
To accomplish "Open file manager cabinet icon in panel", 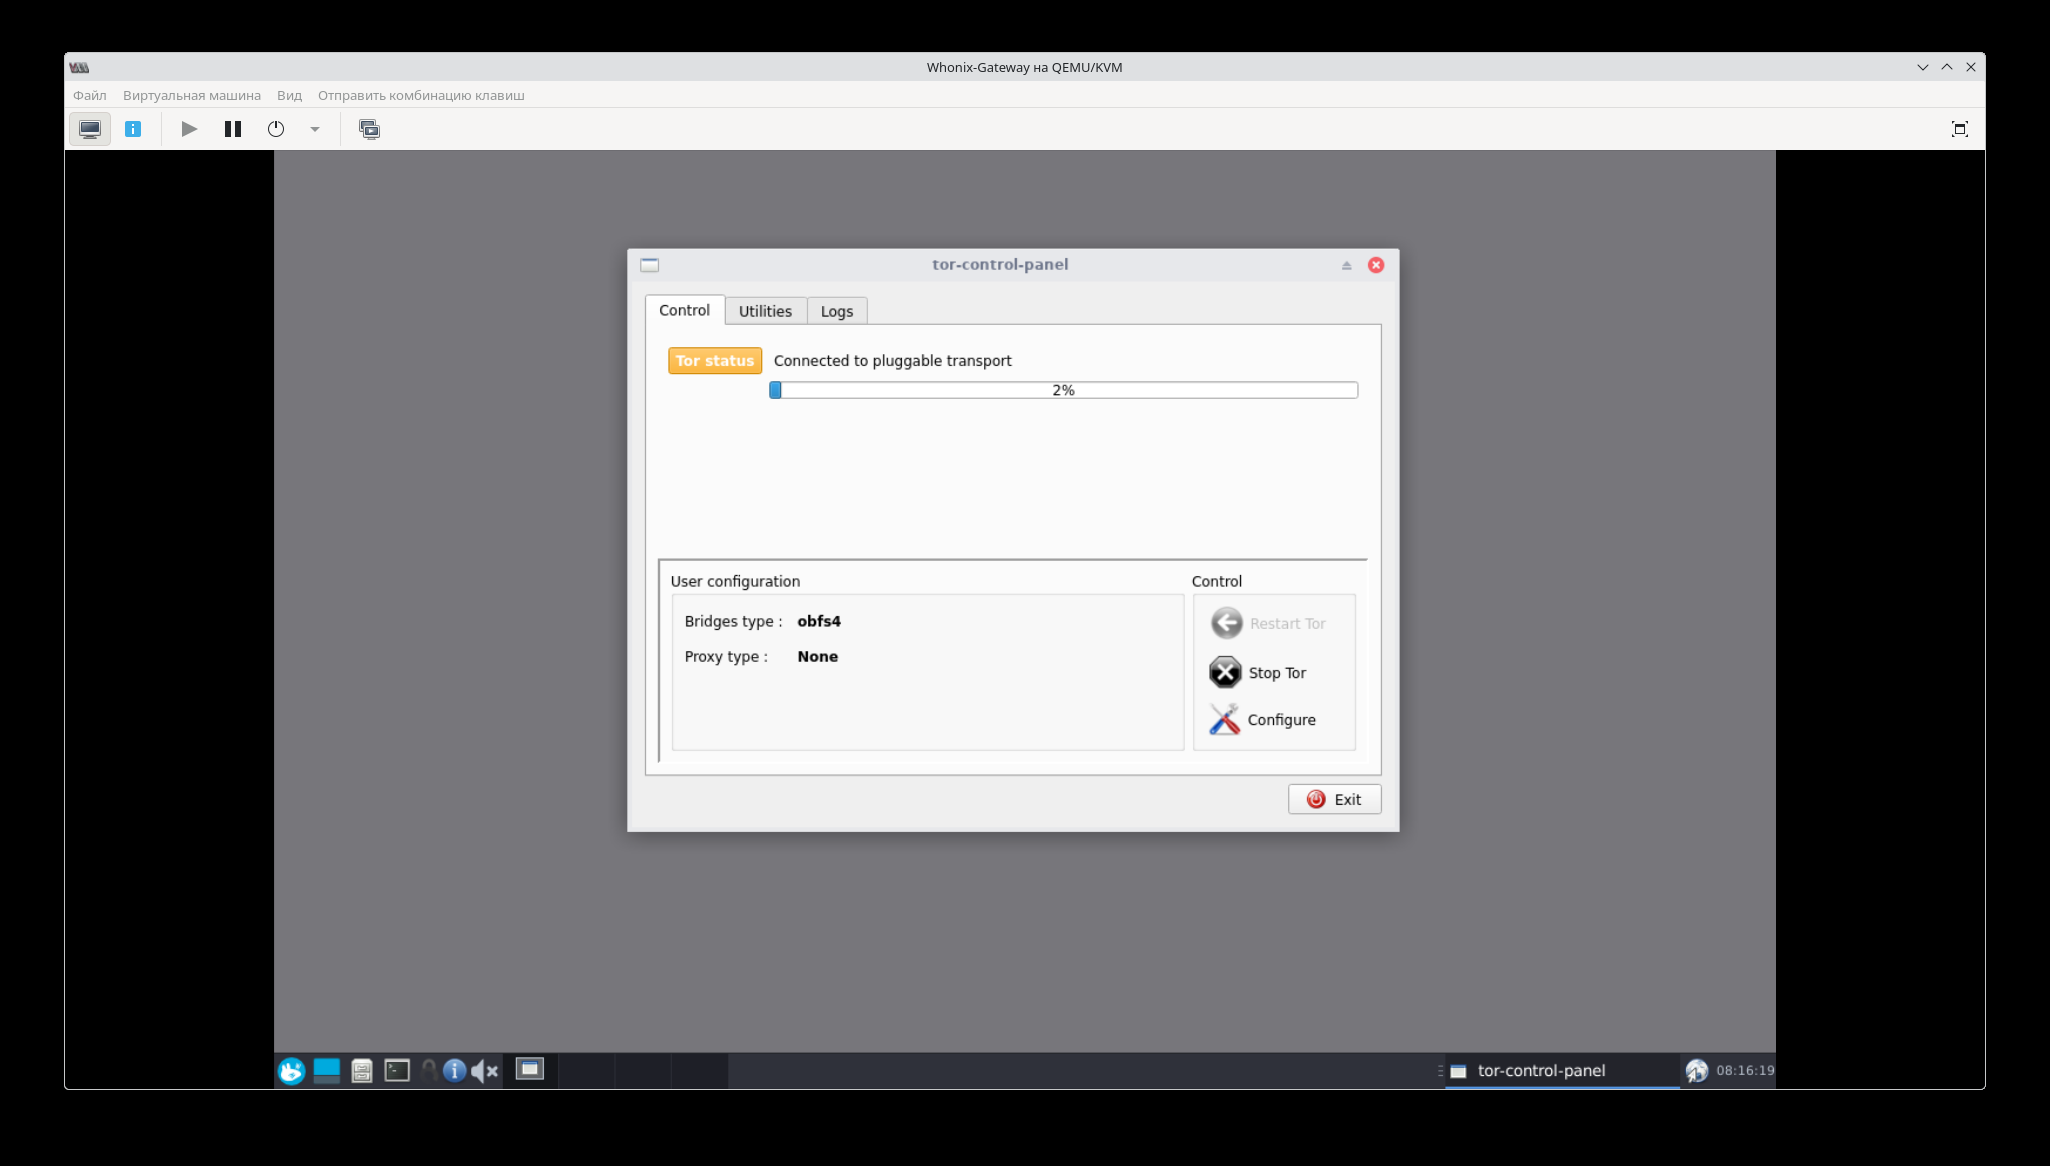I will (362, 1071).
